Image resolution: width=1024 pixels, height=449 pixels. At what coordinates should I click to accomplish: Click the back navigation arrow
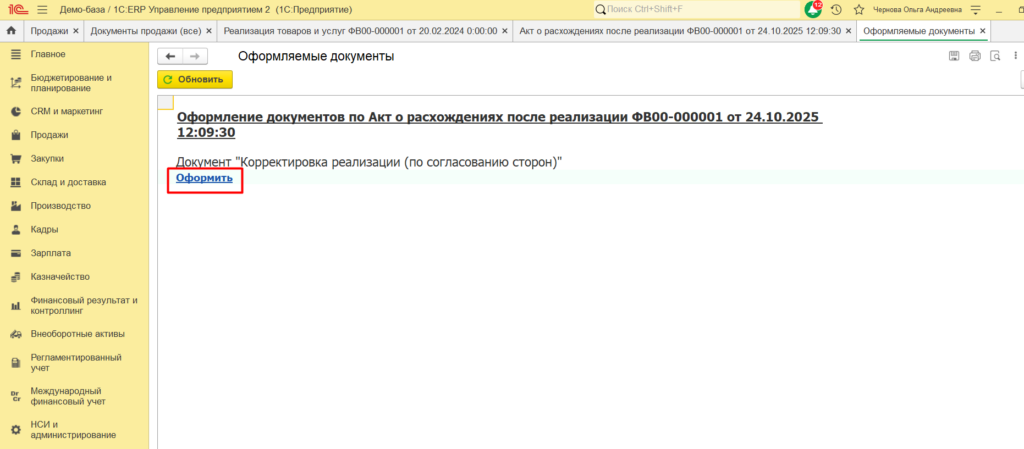(170, 57)
